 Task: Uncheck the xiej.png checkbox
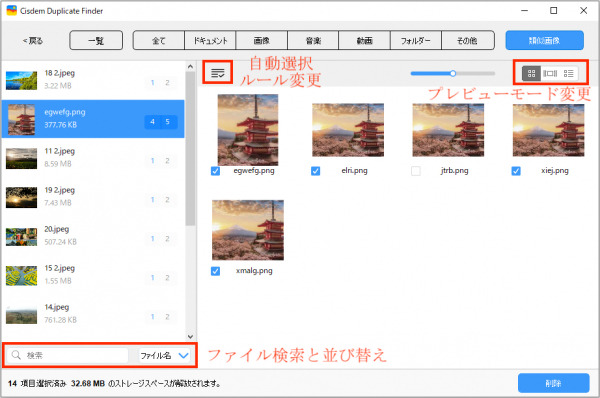[x=516, y=171]
